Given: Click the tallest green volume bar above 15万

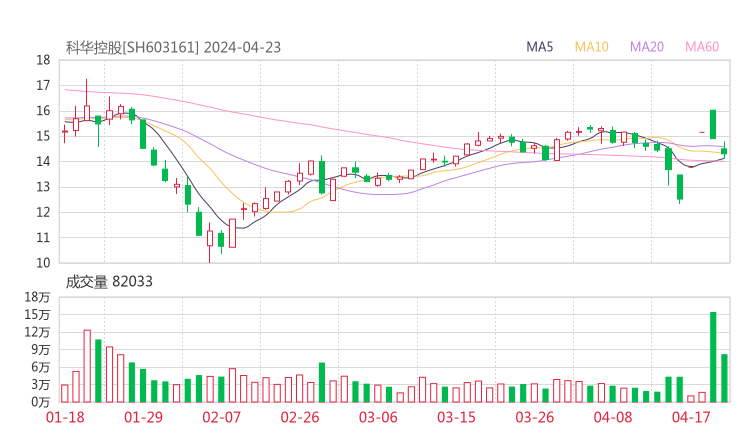Looking at the screenshot, I should point(713,357).
